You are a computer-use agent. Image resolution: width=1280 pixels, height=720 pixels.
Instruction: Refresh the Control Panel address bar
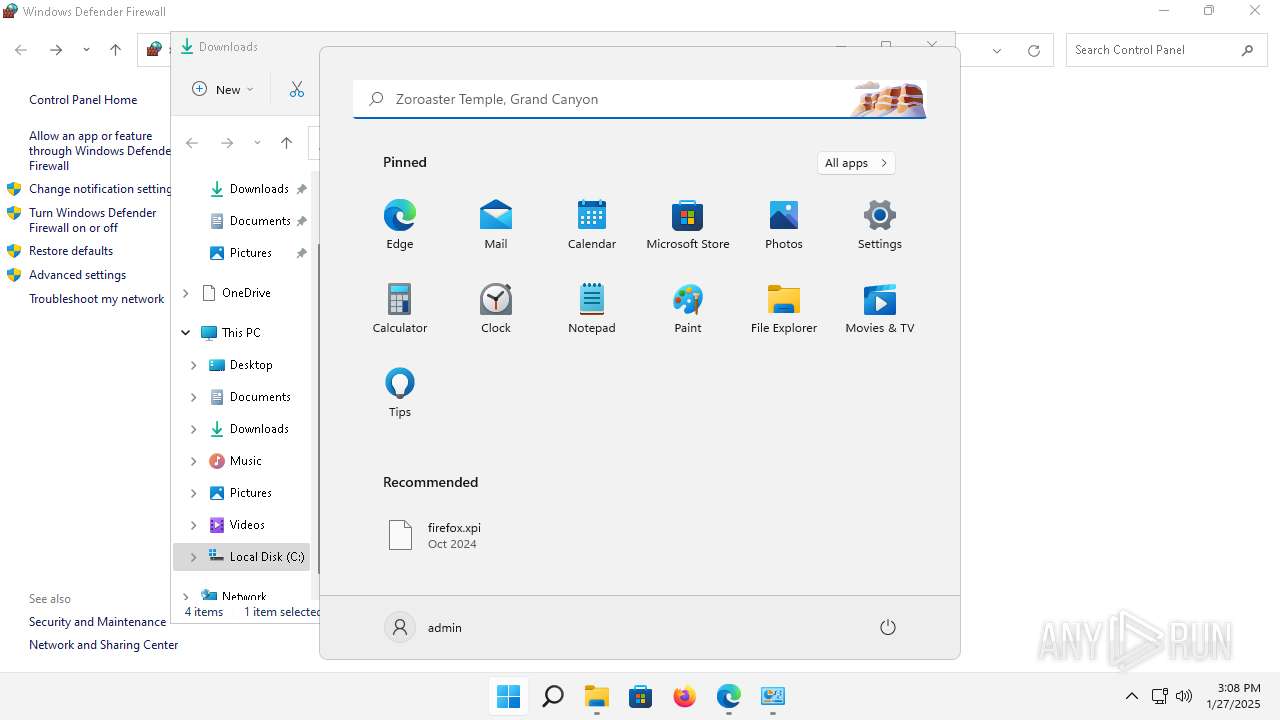pos(1034,50)
